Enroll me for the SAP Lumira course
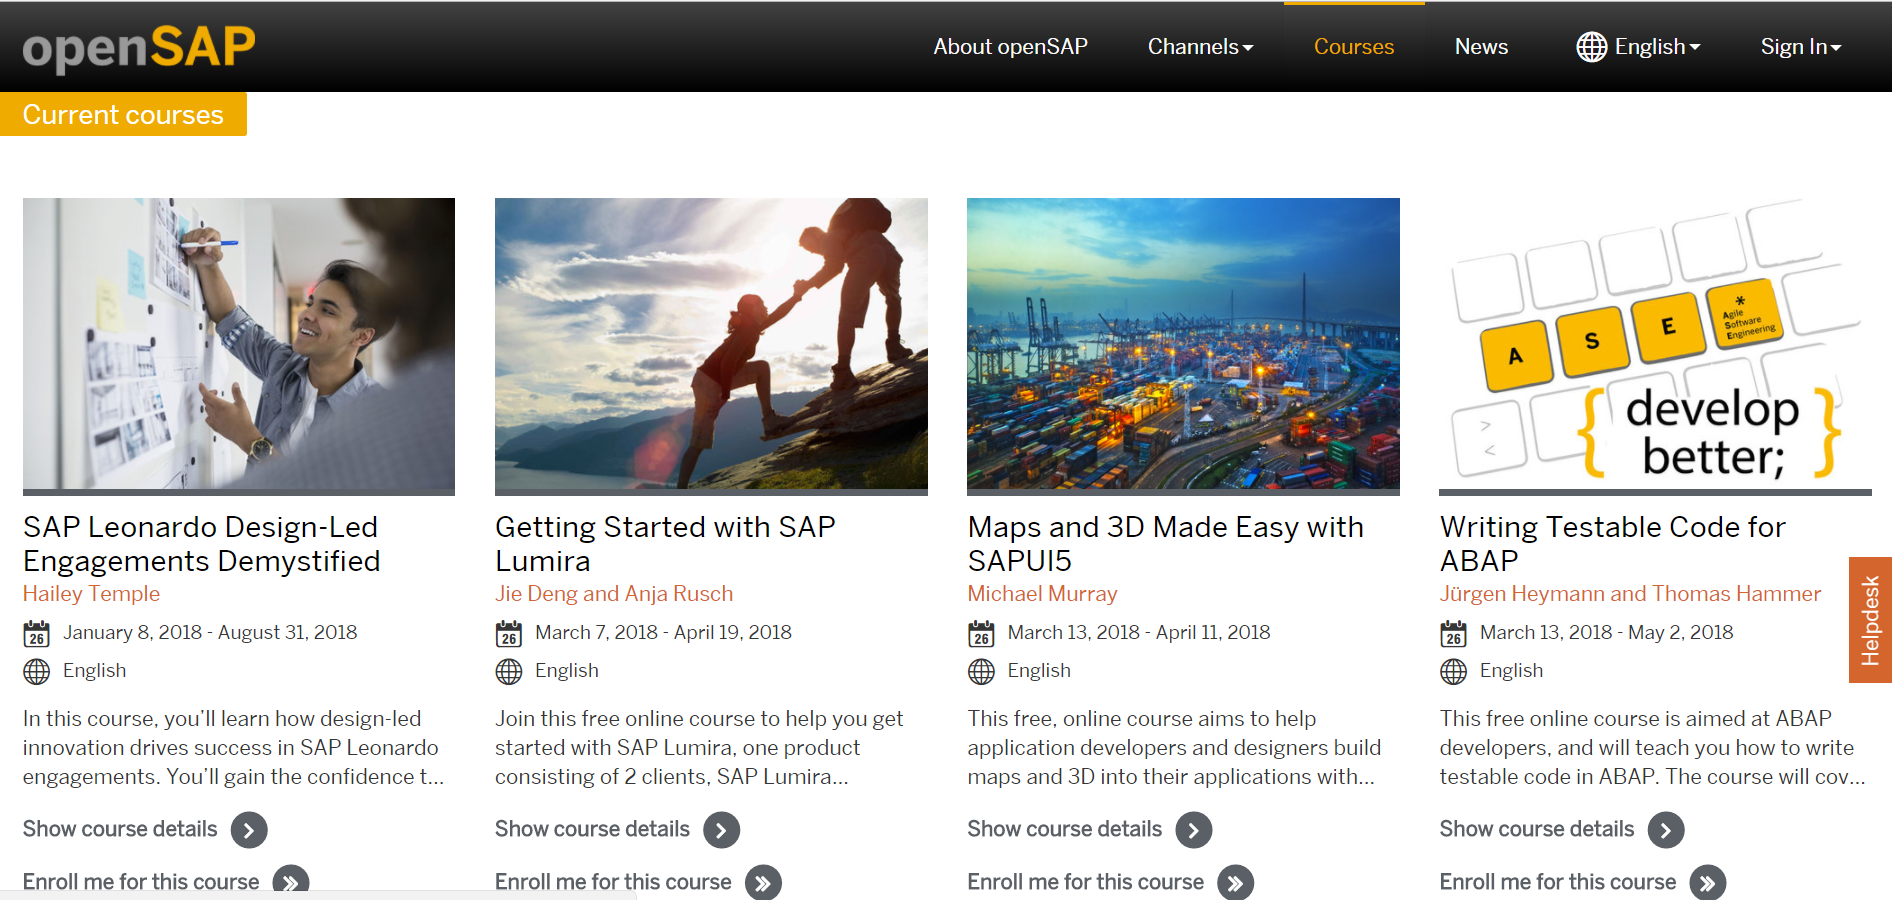1892x900 pixels. click(613, 882)
